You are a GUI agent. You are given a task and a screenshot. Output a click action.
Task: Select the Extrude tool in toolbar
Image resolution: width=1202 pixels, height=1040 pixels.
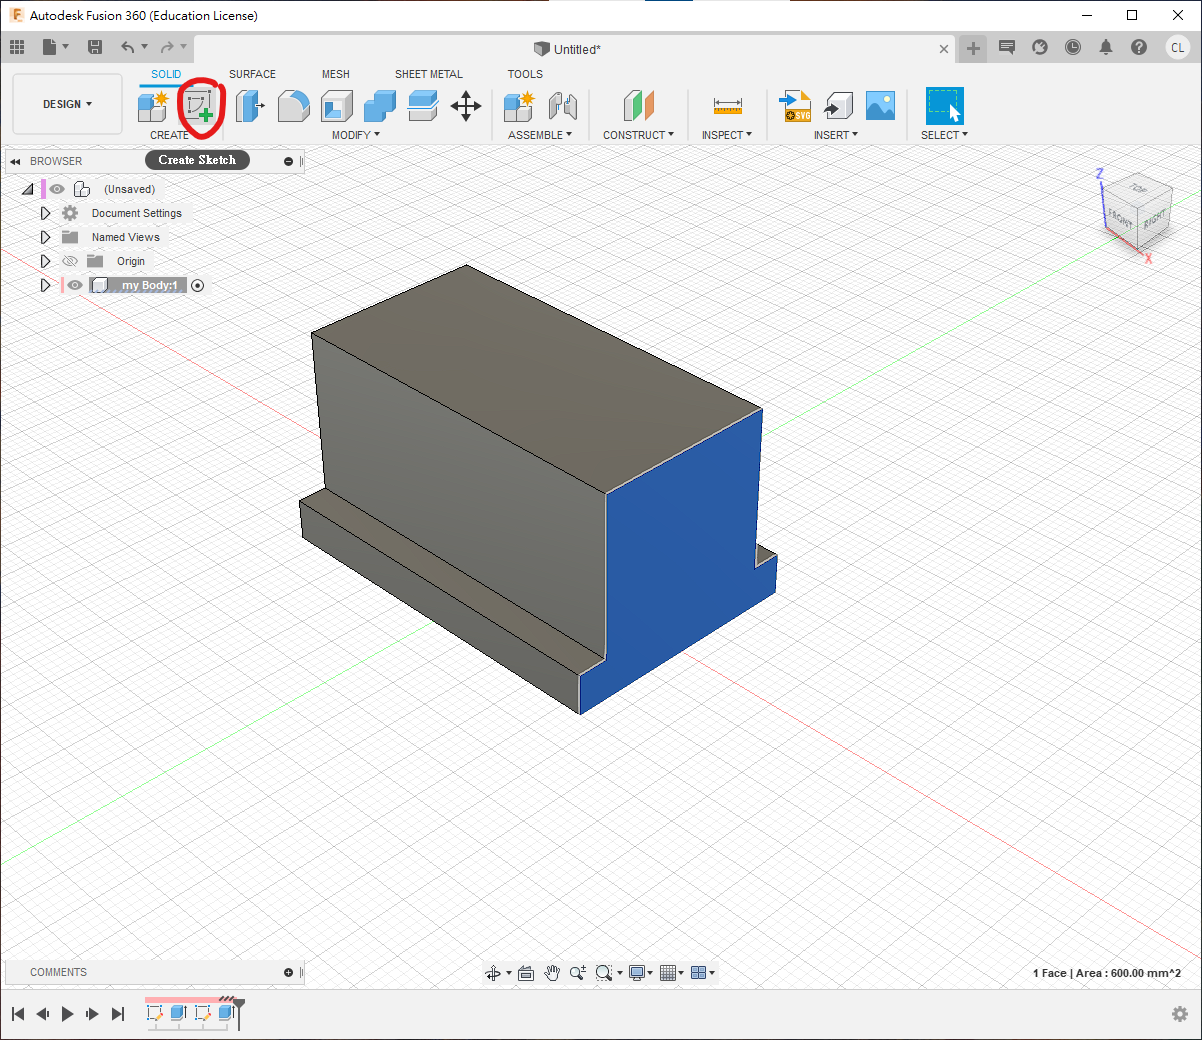point(249,106)
